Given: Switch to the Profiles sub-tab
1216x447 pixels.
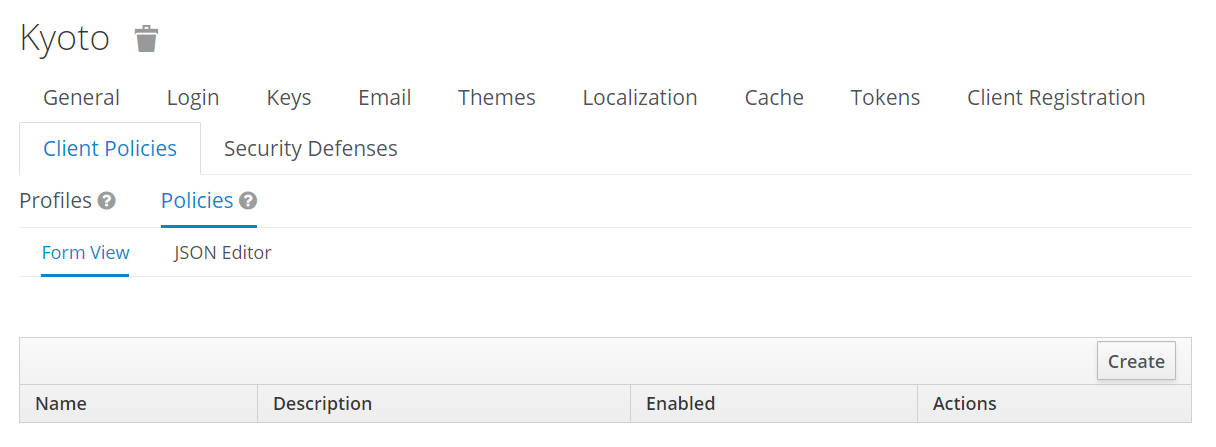Looking at the screenshot, I should tap(56, 200).
